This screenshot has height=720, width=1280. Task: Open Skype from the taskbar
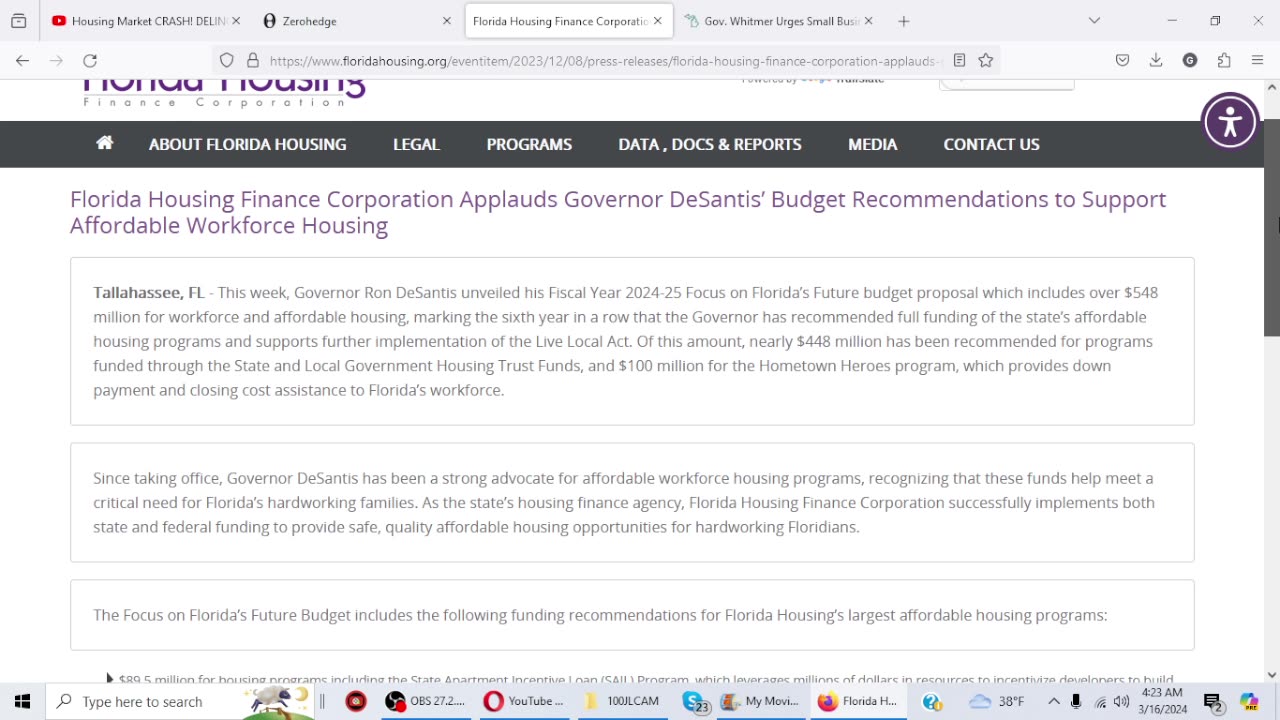(695, 701)
